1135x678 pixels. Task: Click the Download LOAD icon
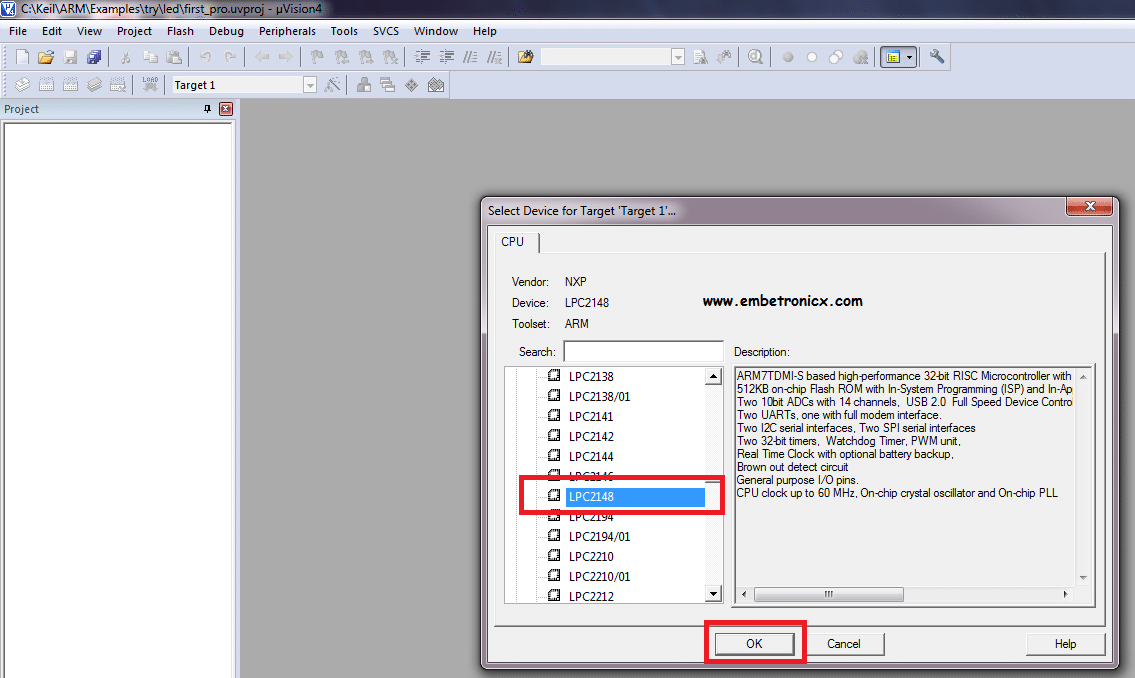pyautogui.click(x=150, y=85)
